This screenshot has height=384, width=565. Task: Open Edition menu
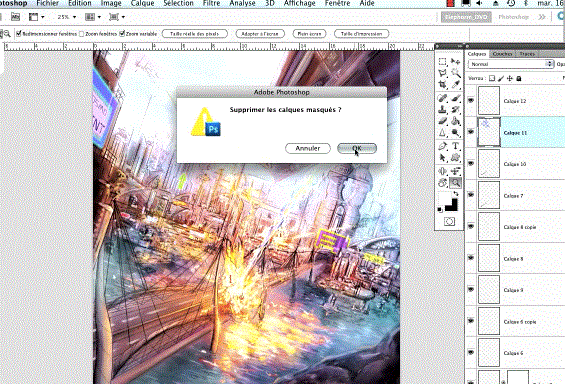(x=80, y=3)
